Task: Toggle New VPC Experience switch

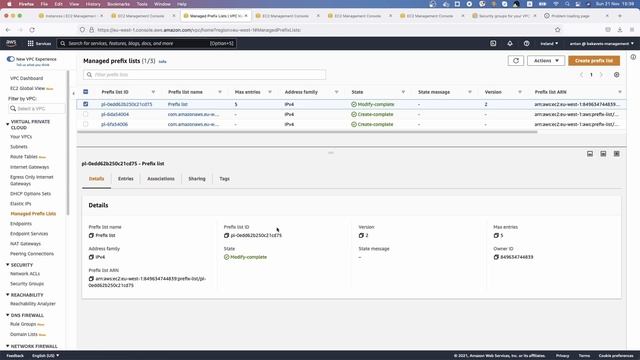Action: pyautogui.click(x=11, y=59)
